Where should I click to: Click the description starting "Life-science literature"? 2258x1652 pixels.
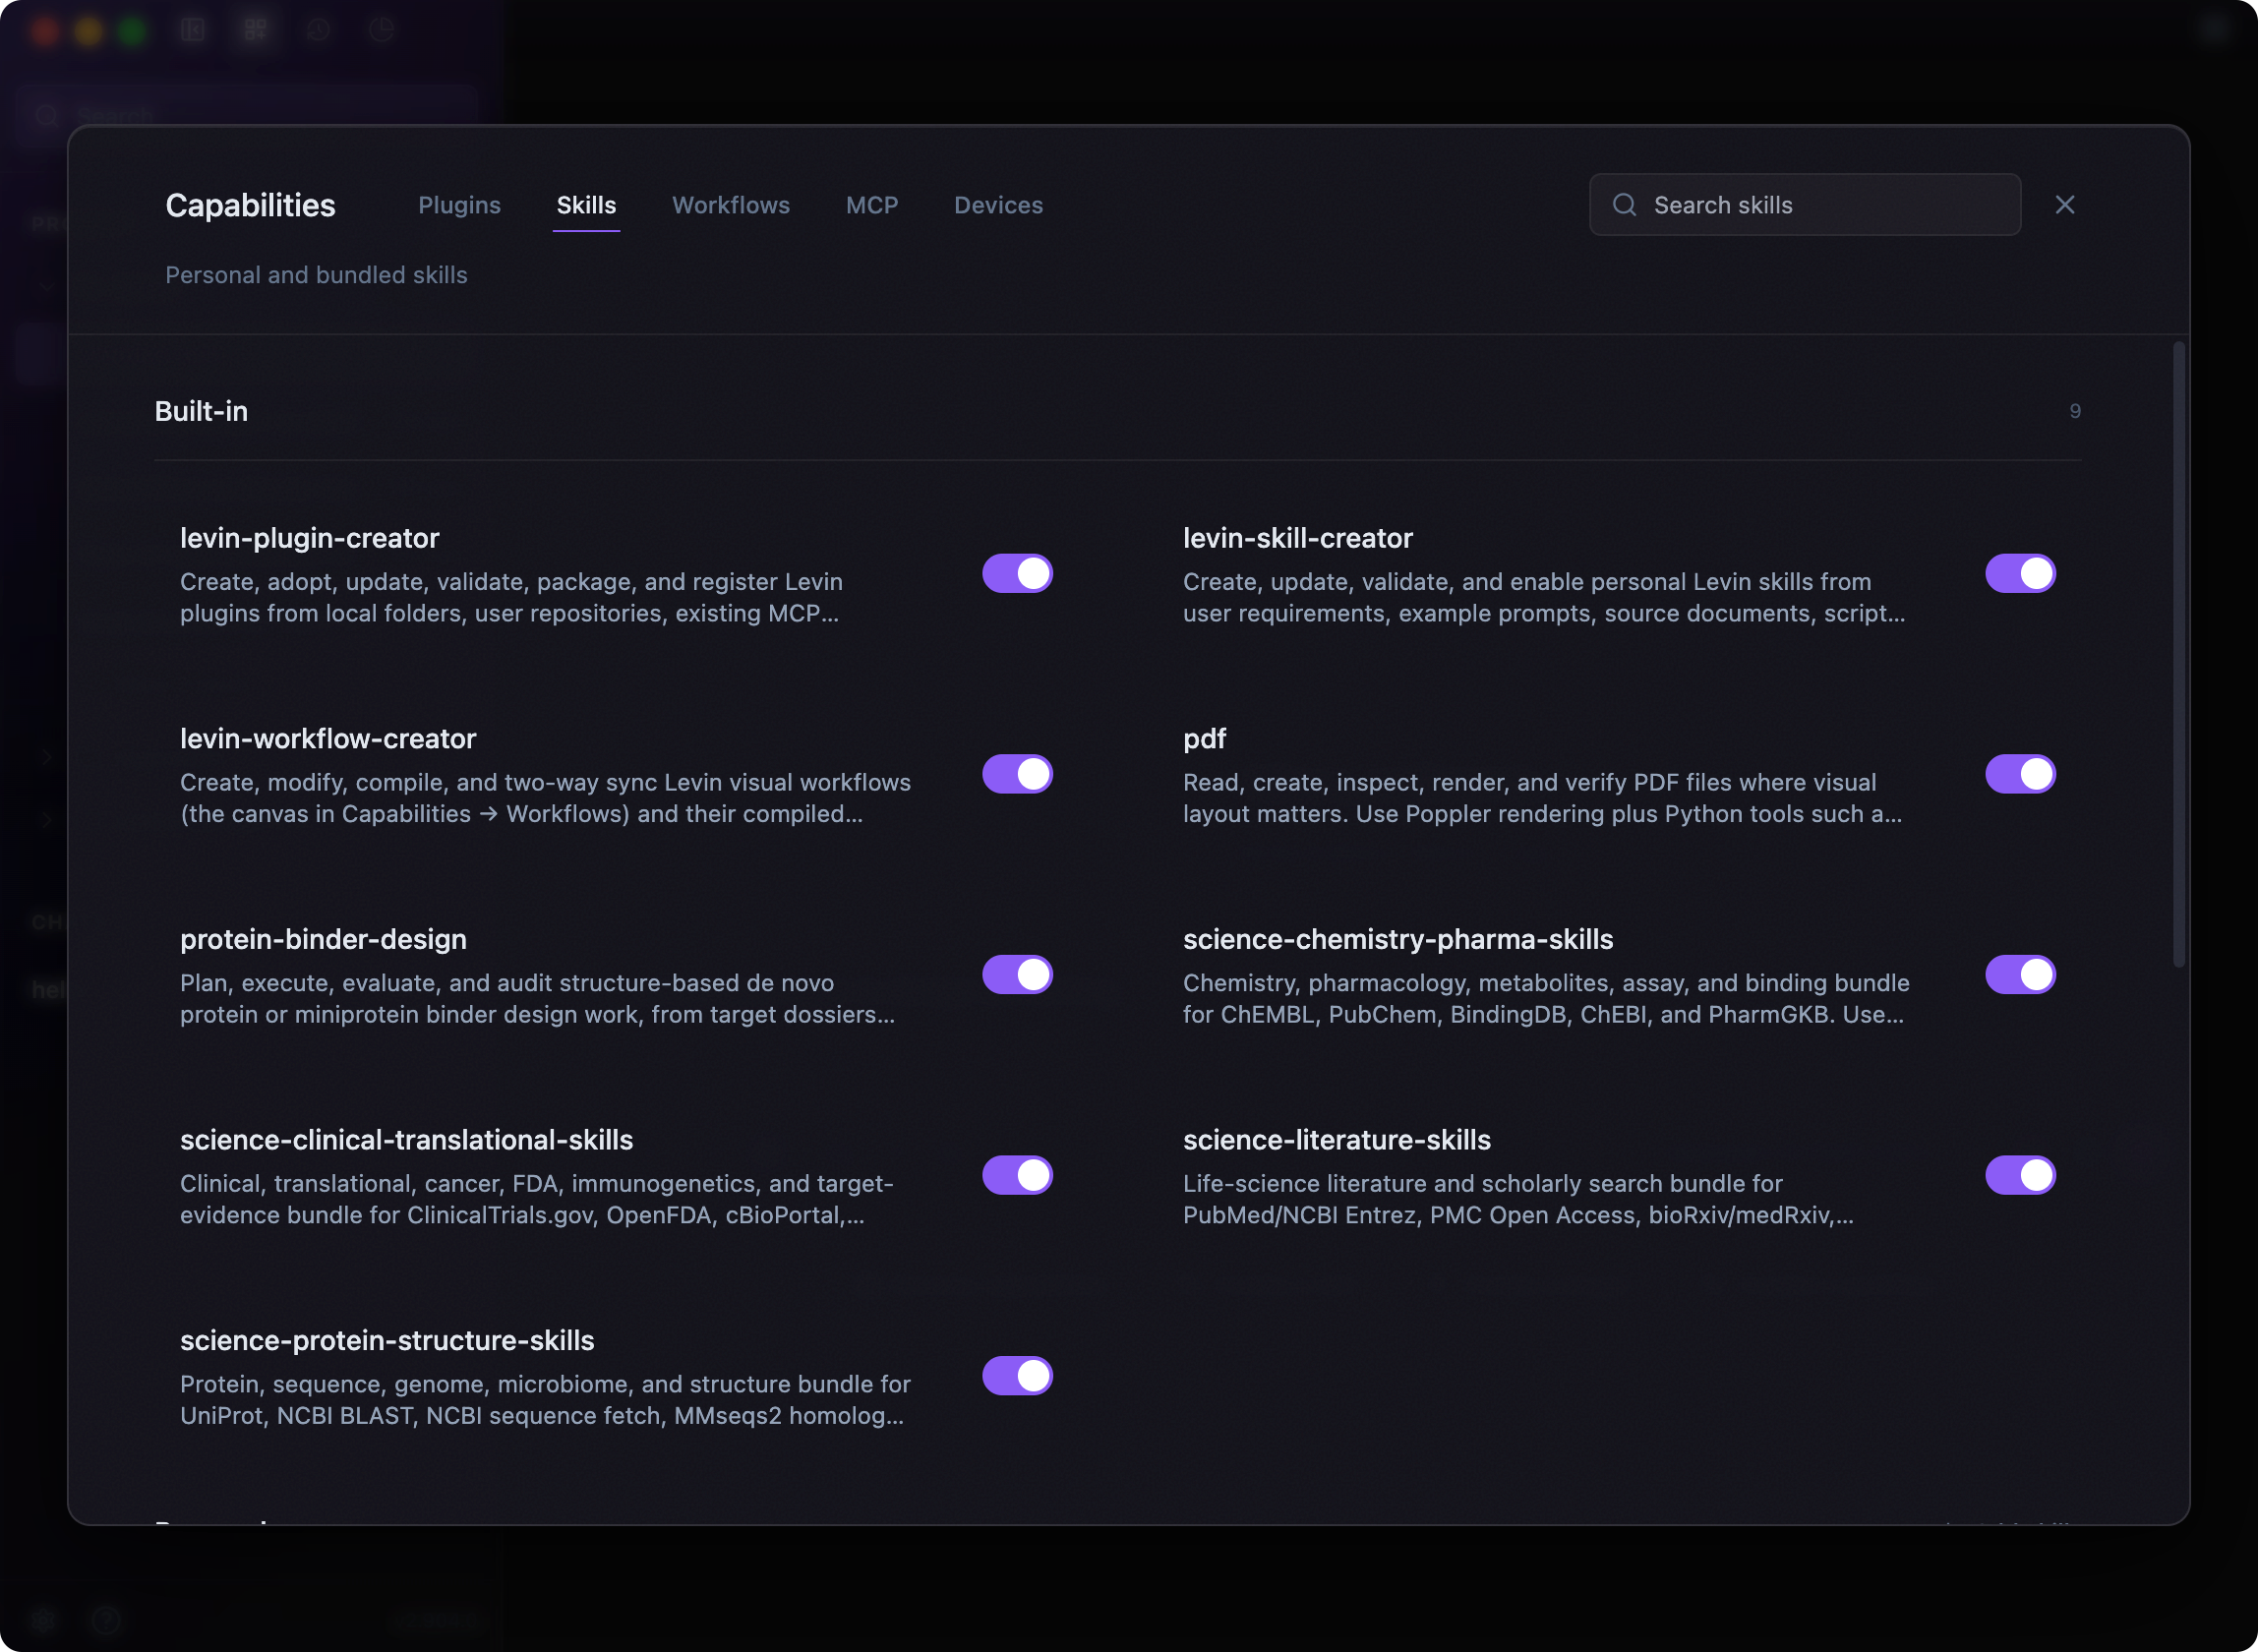click(1518, 1199)
